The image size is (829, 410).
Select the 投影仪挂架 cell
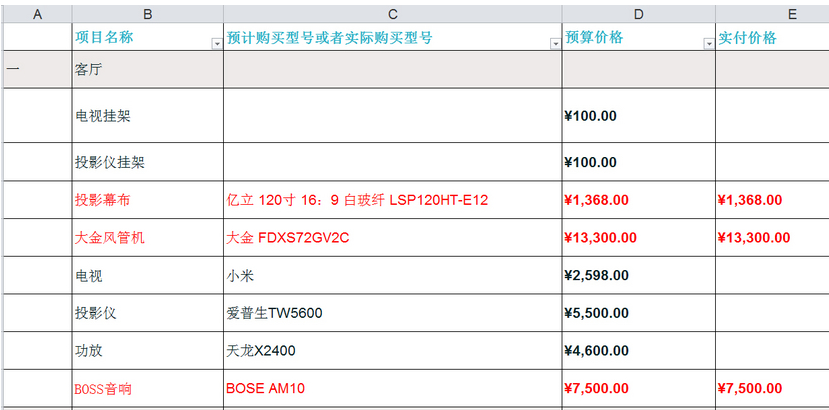(148, 162)
